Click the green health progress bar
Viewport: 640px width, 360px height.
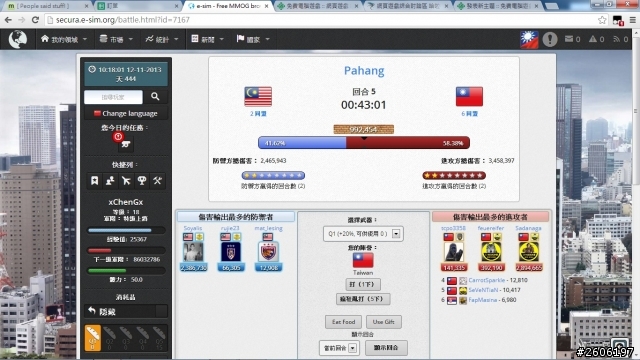pyautogui.click(x=126, y=271)
